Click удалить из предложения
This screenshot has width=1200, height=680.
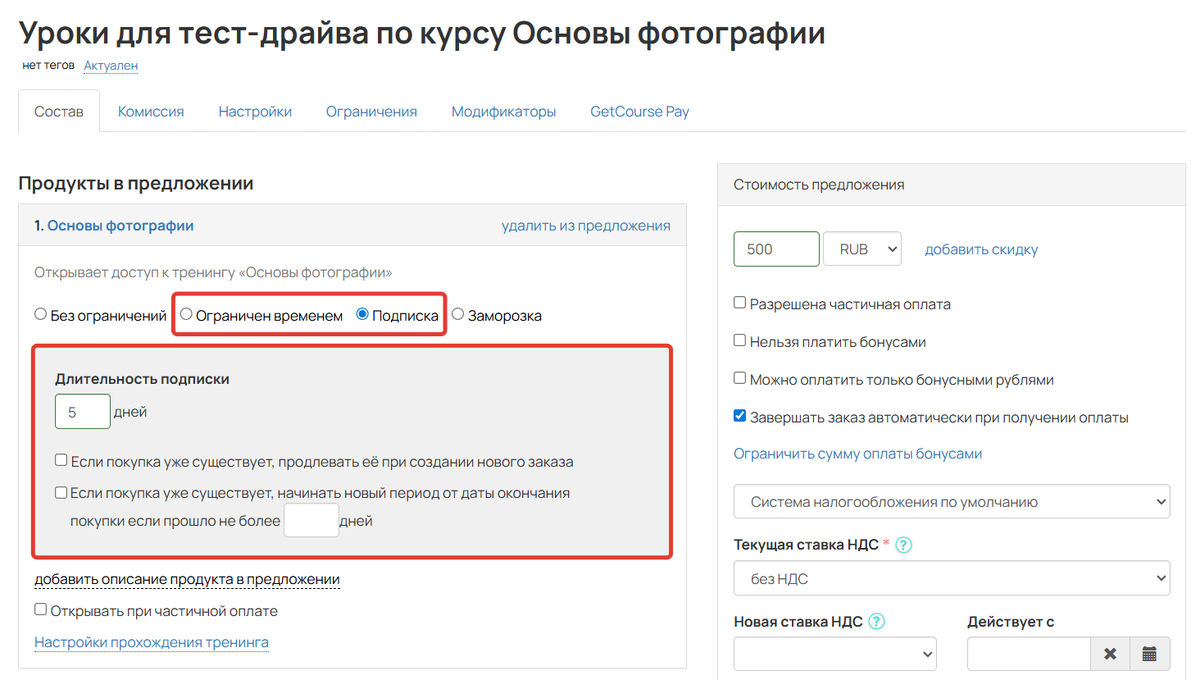coord(586,225)
